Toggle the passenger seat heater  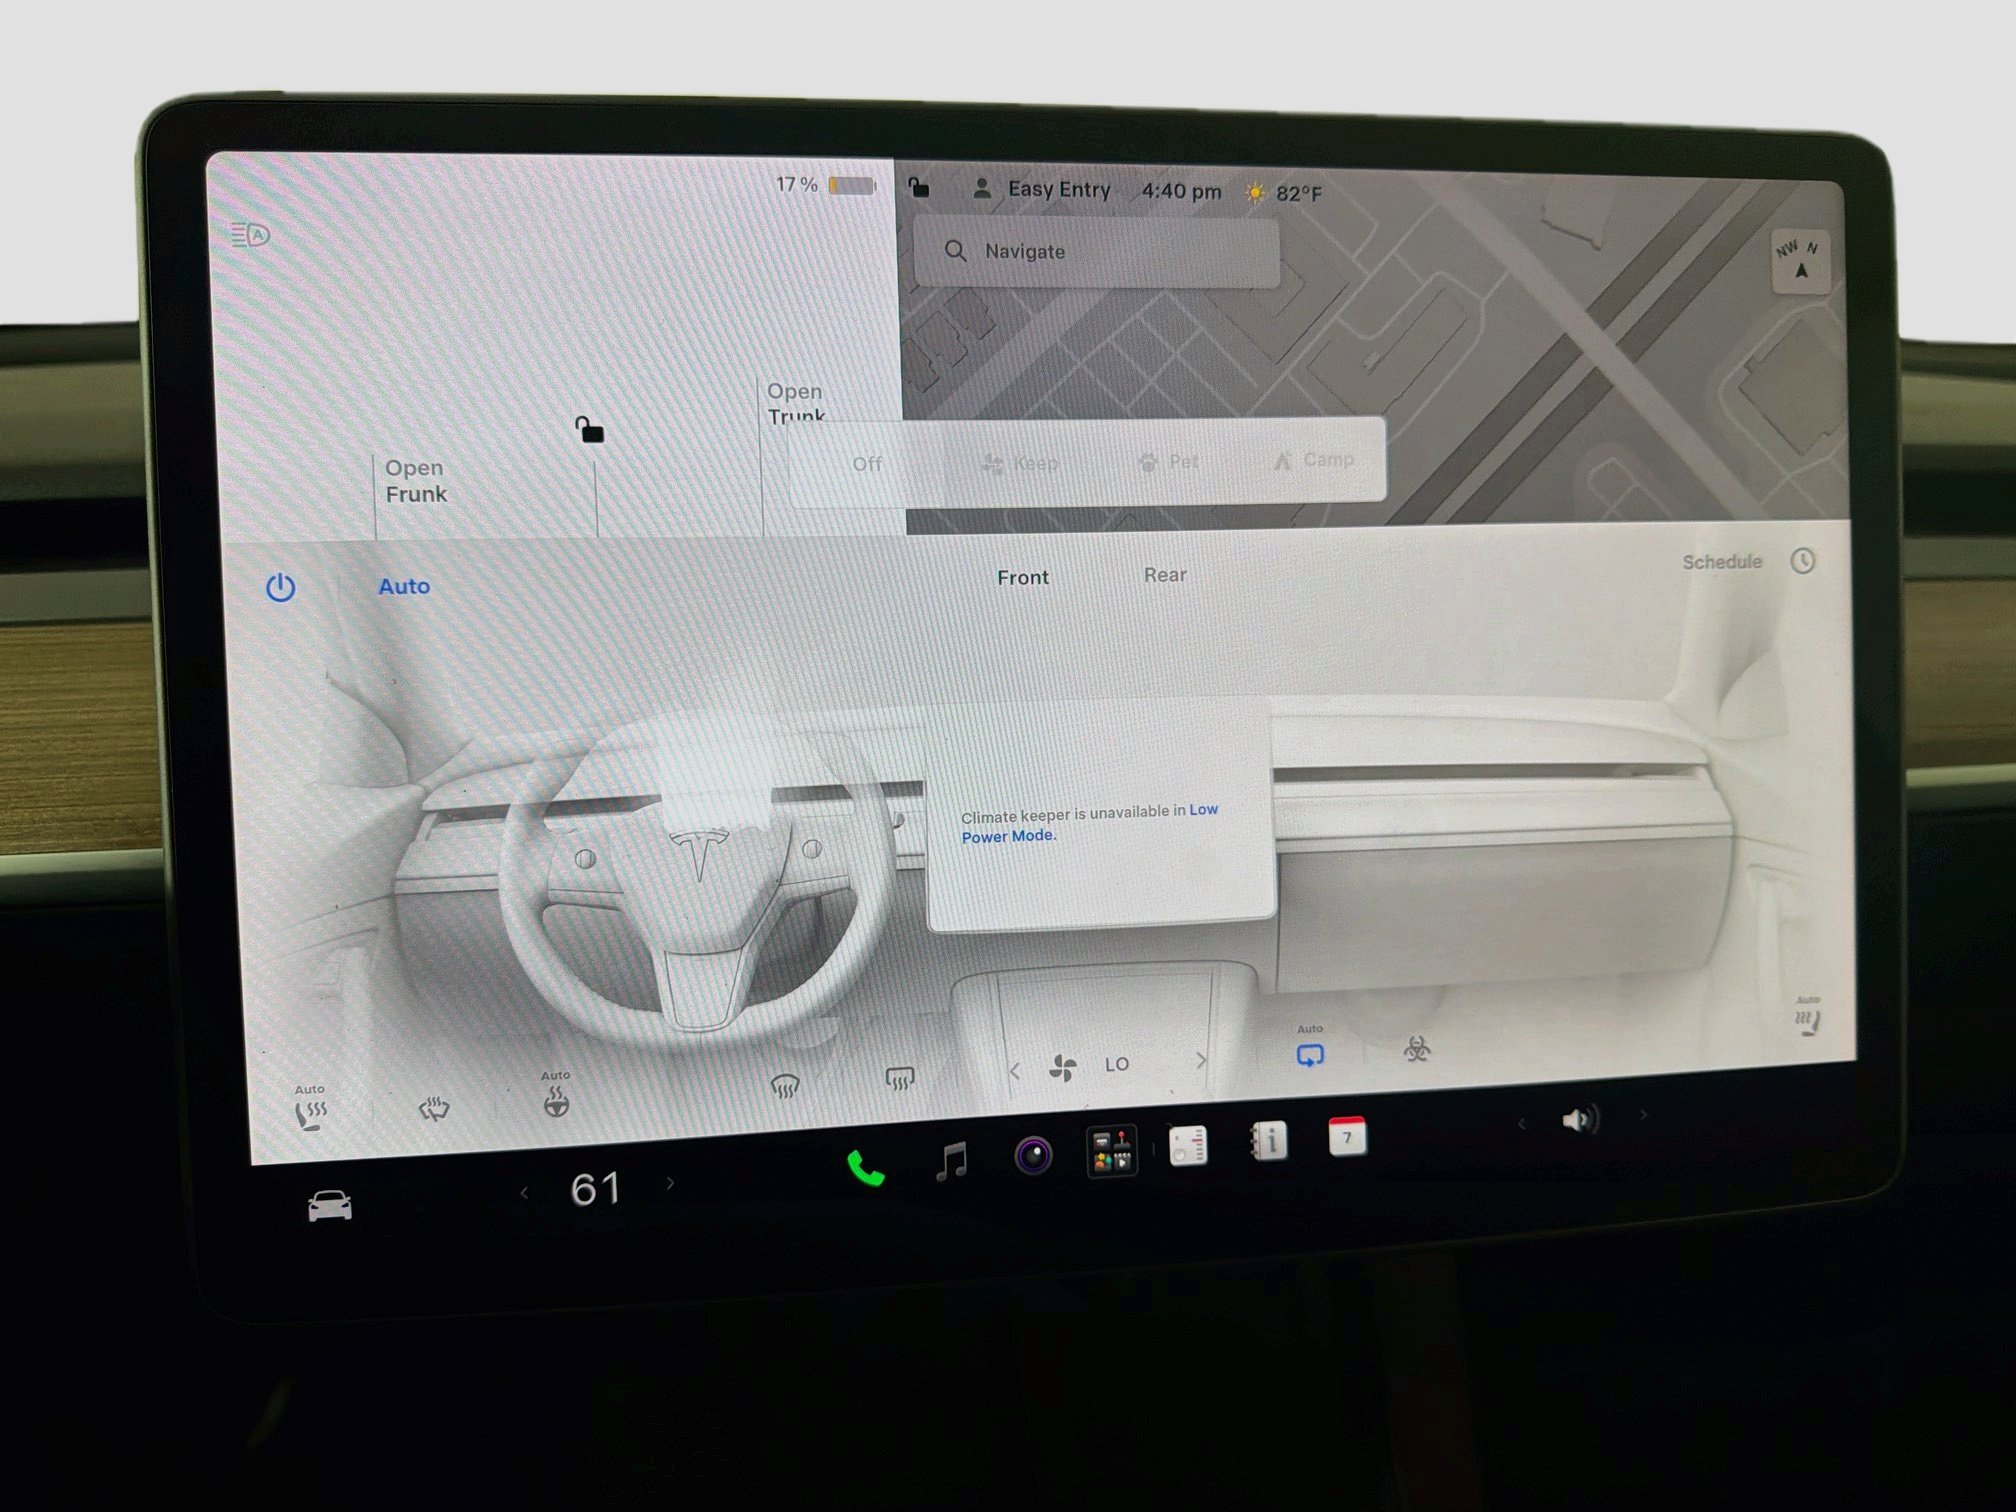(1807, 1016)
